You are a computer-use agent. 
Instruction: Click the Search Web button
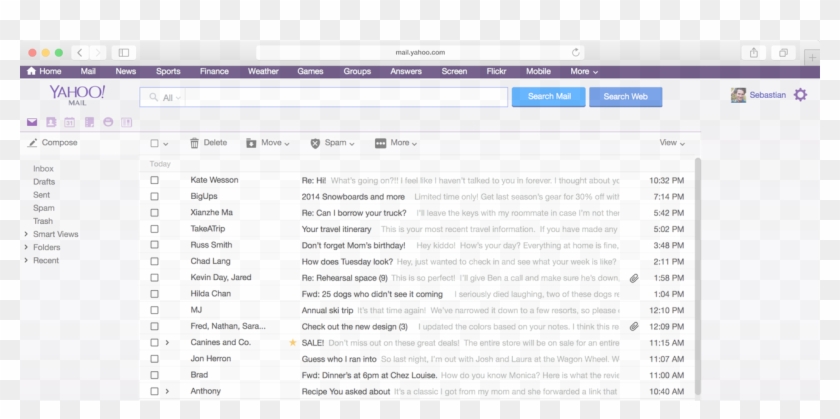pyautogui.click(x=626, y=97)
